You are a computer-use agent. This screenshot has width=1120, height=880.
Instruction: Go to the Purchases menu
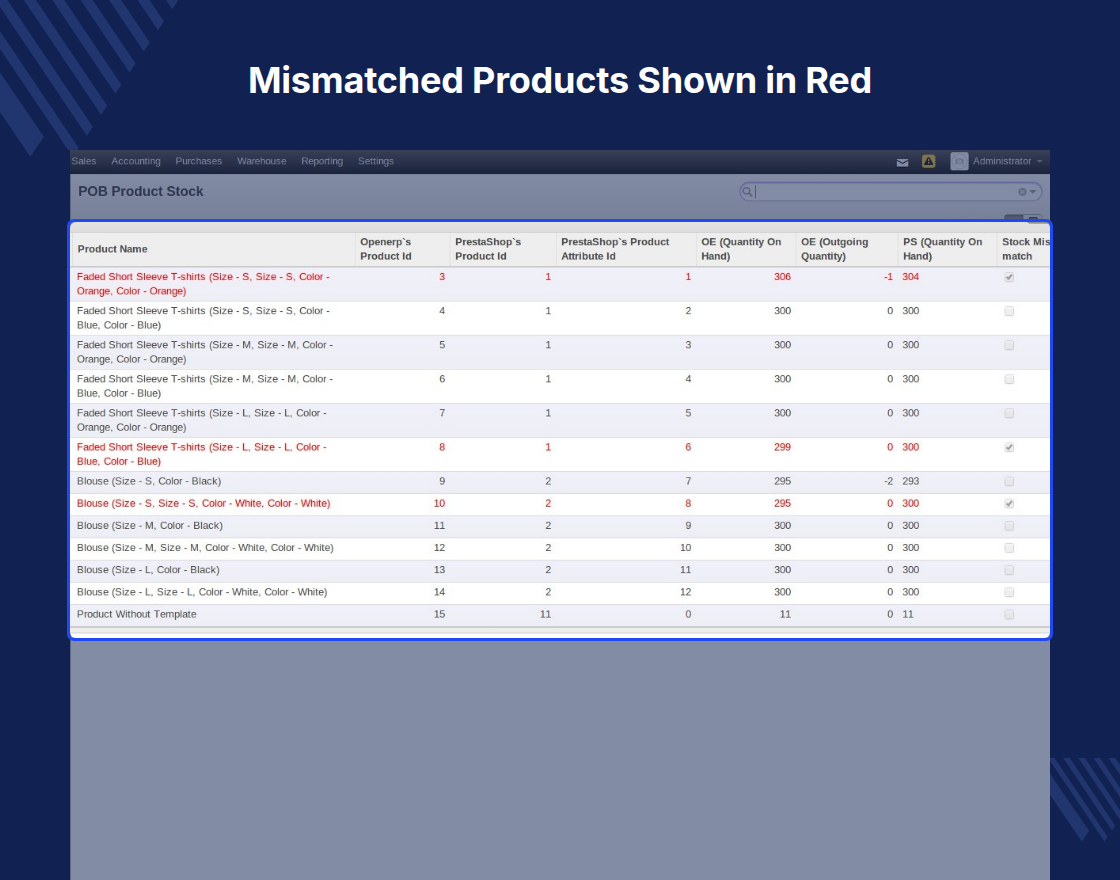point(199,161)
